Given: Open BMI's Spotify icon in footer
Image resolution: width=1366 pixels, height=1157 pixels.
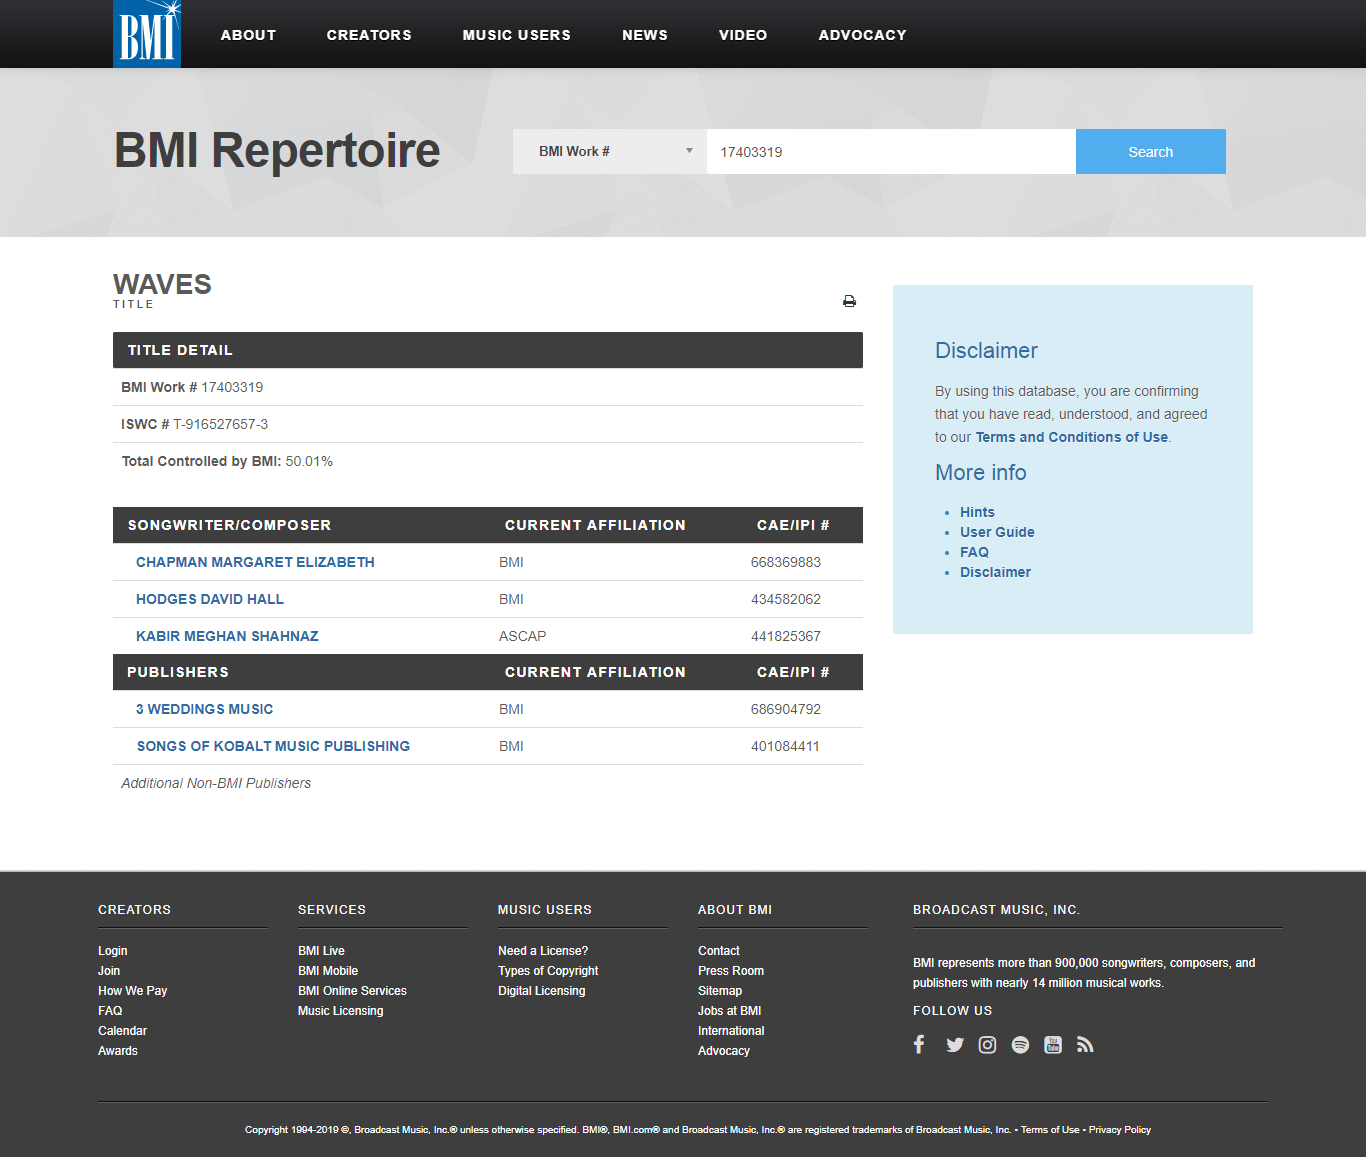Looking at the screenshot, I should [x=1020, y=1045].
